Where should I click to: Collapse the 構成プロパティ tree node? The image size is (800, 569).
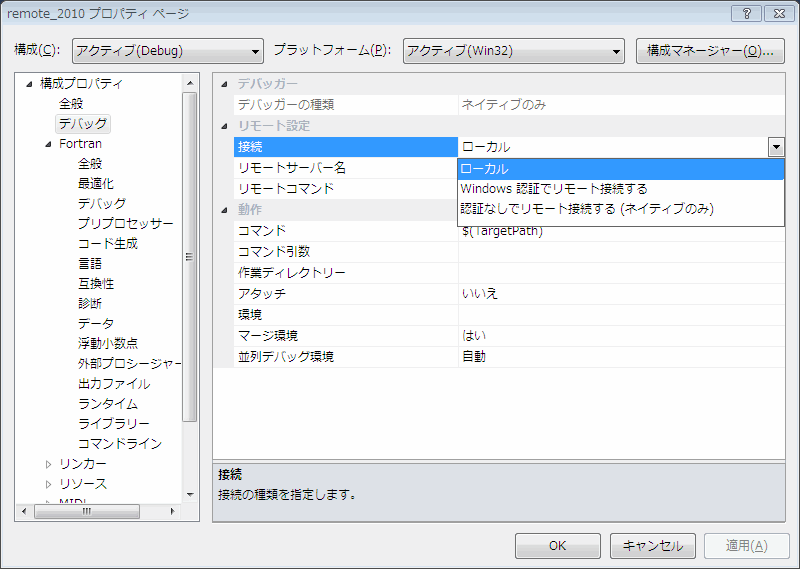(x=29, y=84)
